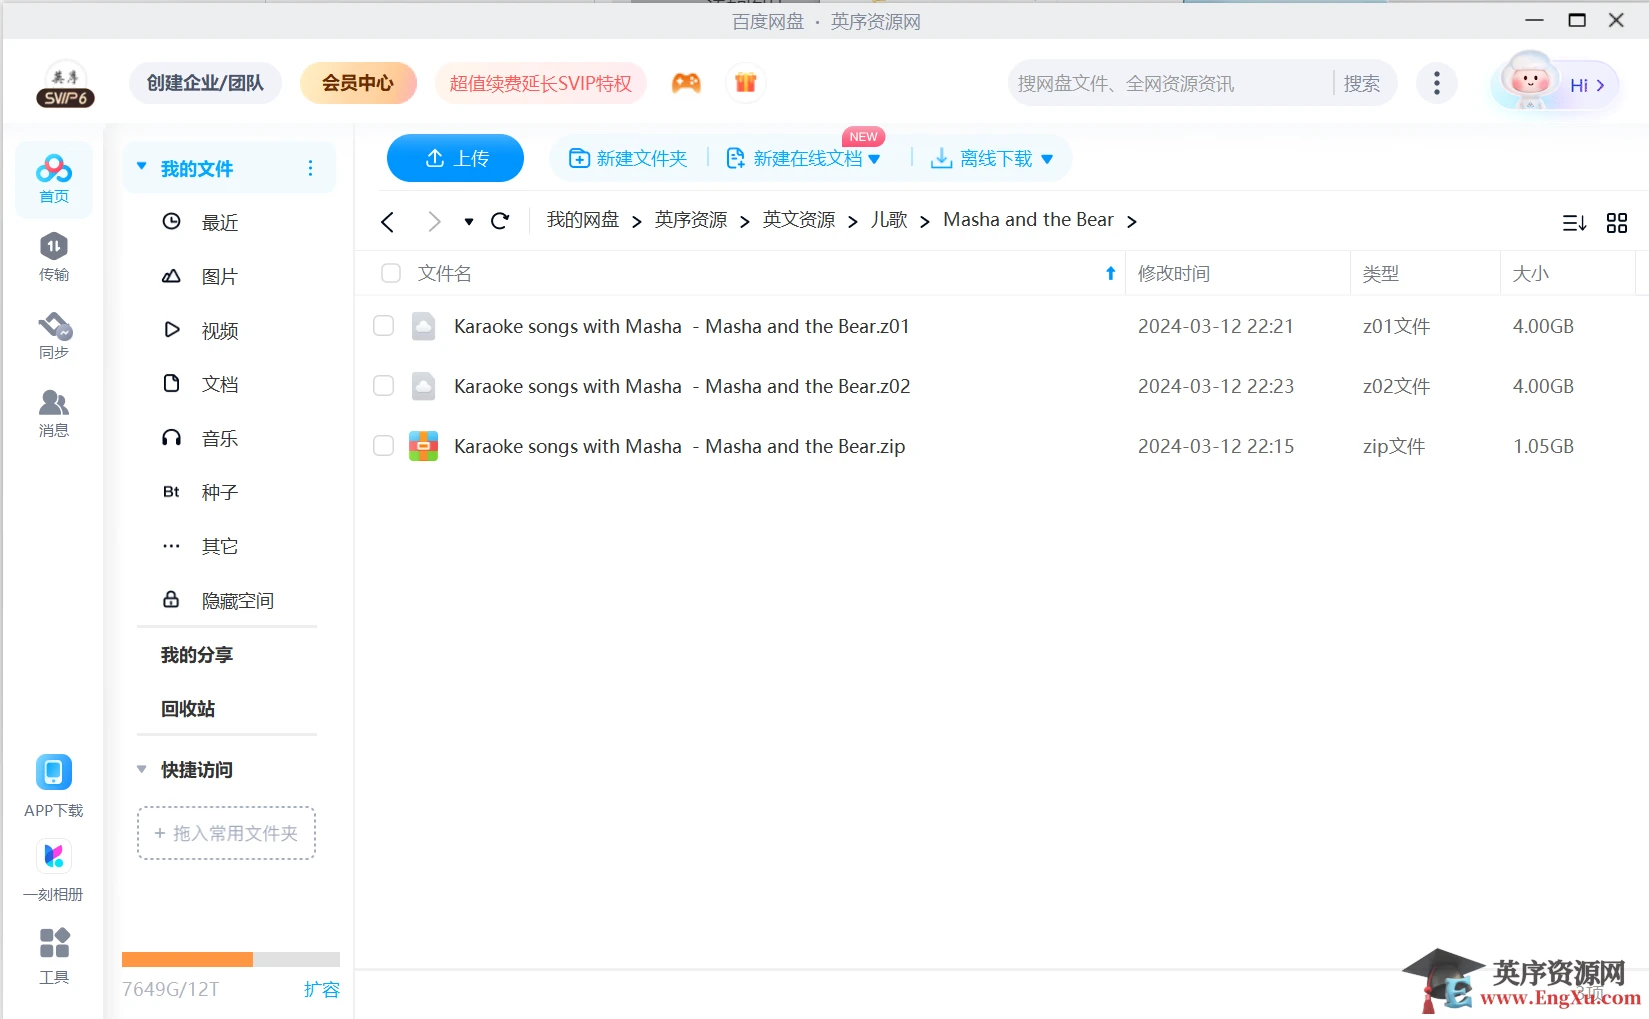Click the z02 file icon
Image resolution: width=1649 pixels, height=1019 pixels.
click(x=424, y=386)
